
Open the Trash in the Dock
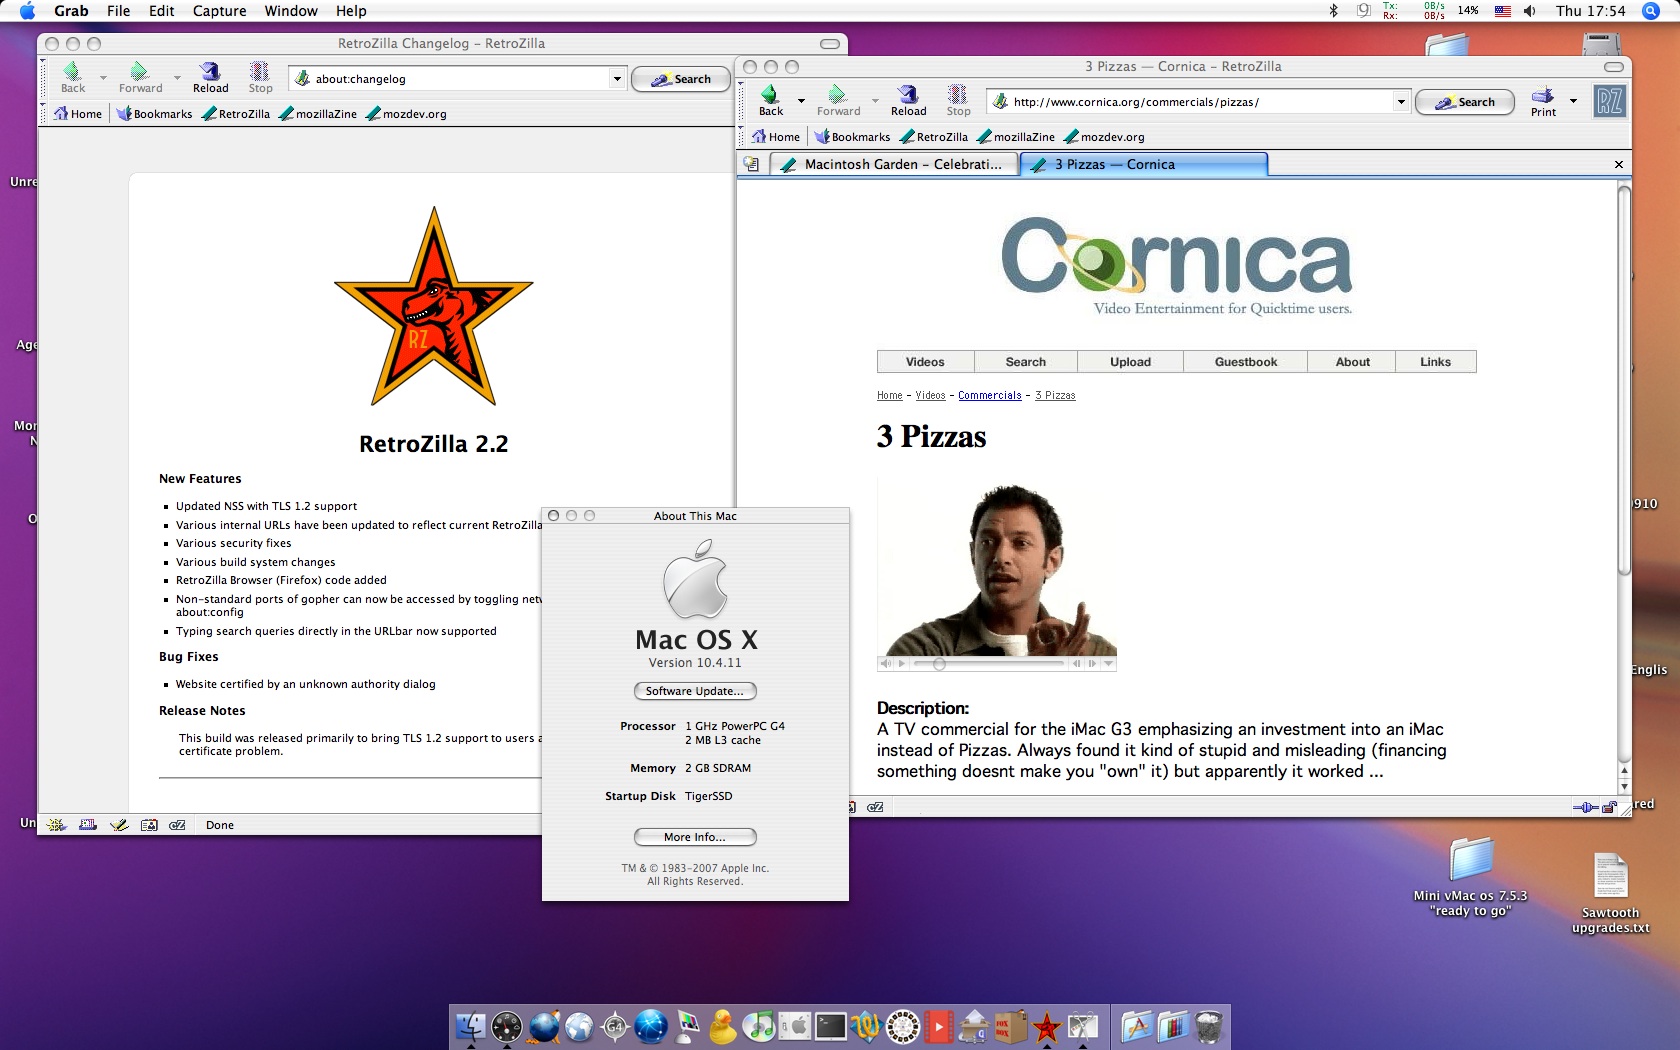click(1209, 1026)
